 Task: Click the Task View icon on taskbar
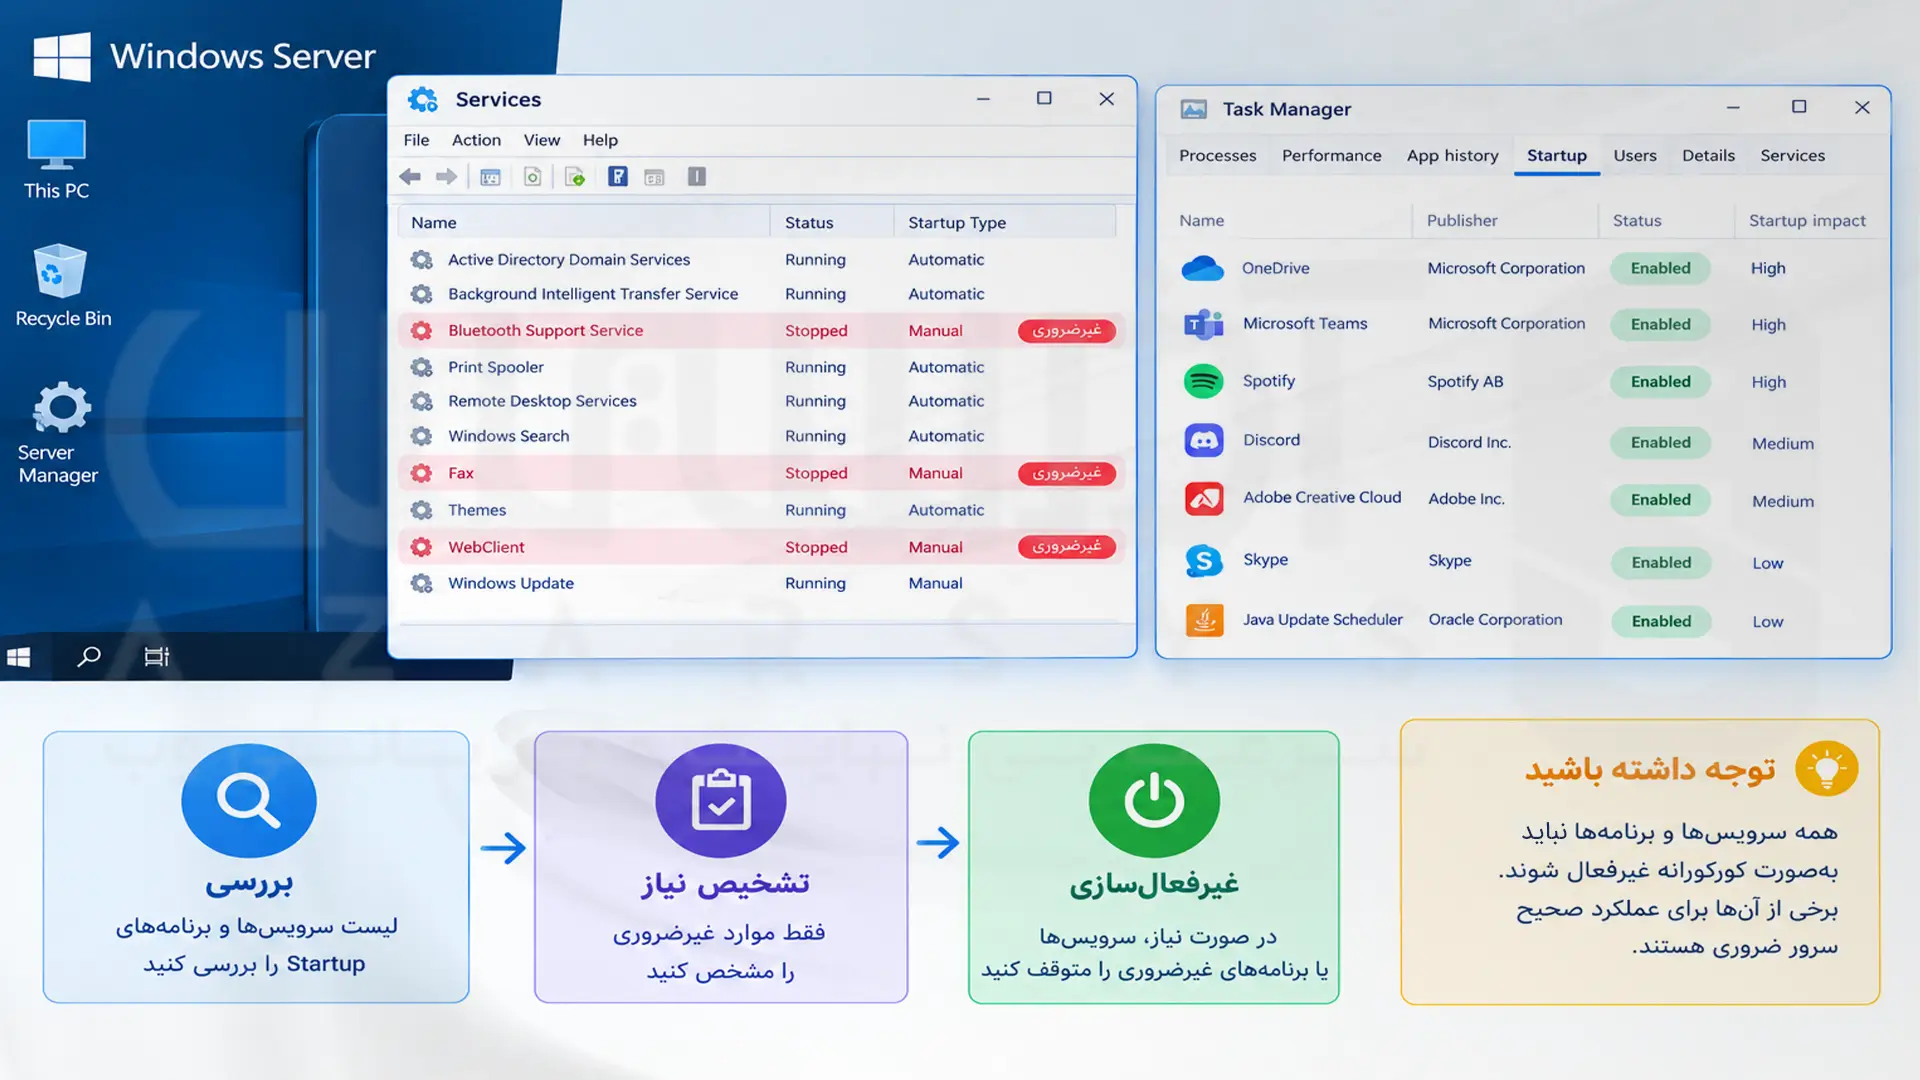pyautogui.click(x=157, y=657)
